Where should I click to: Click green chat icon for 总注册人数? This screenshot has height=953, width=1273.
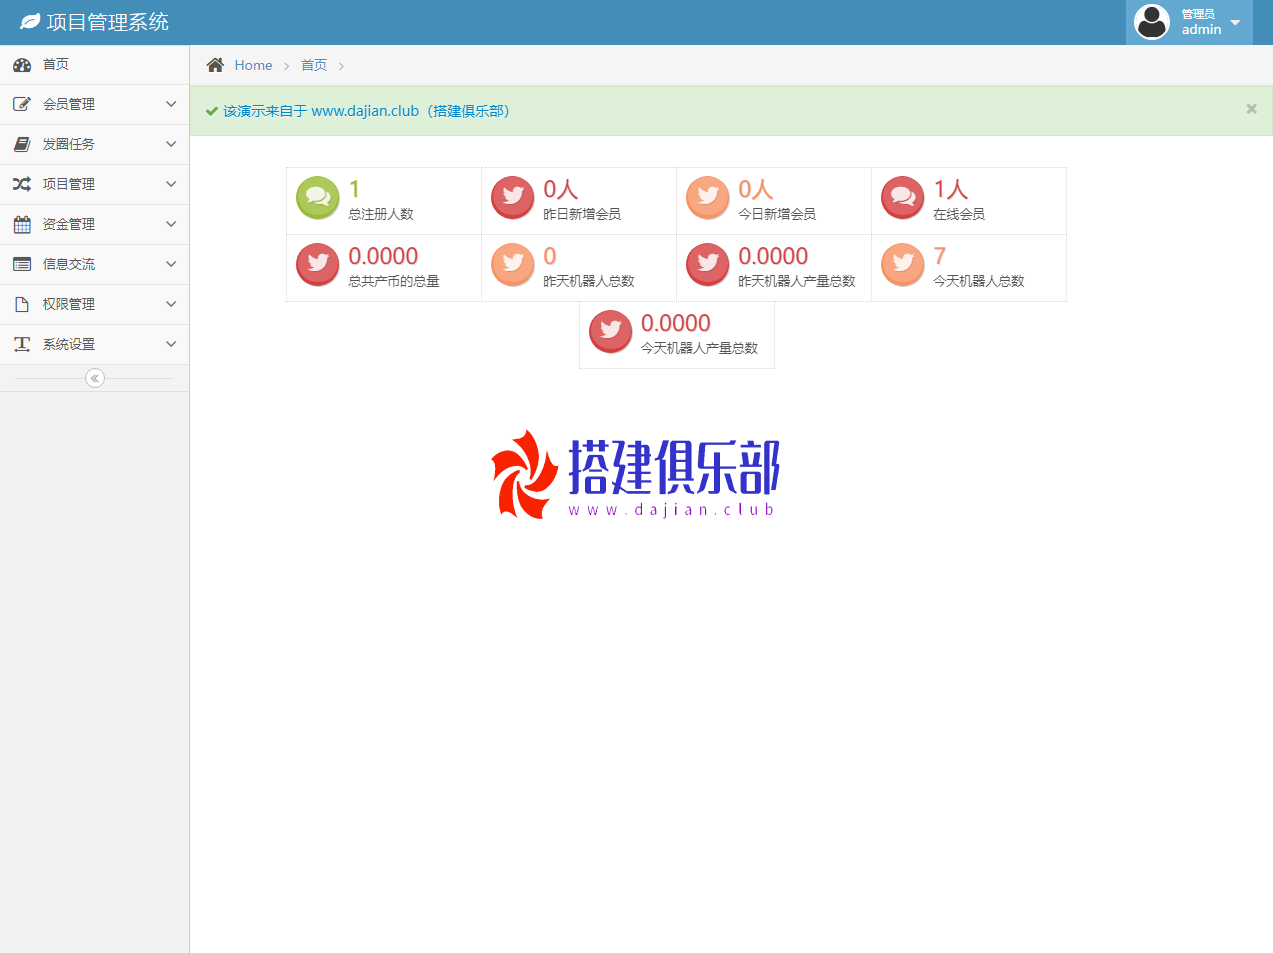[318, 198]
